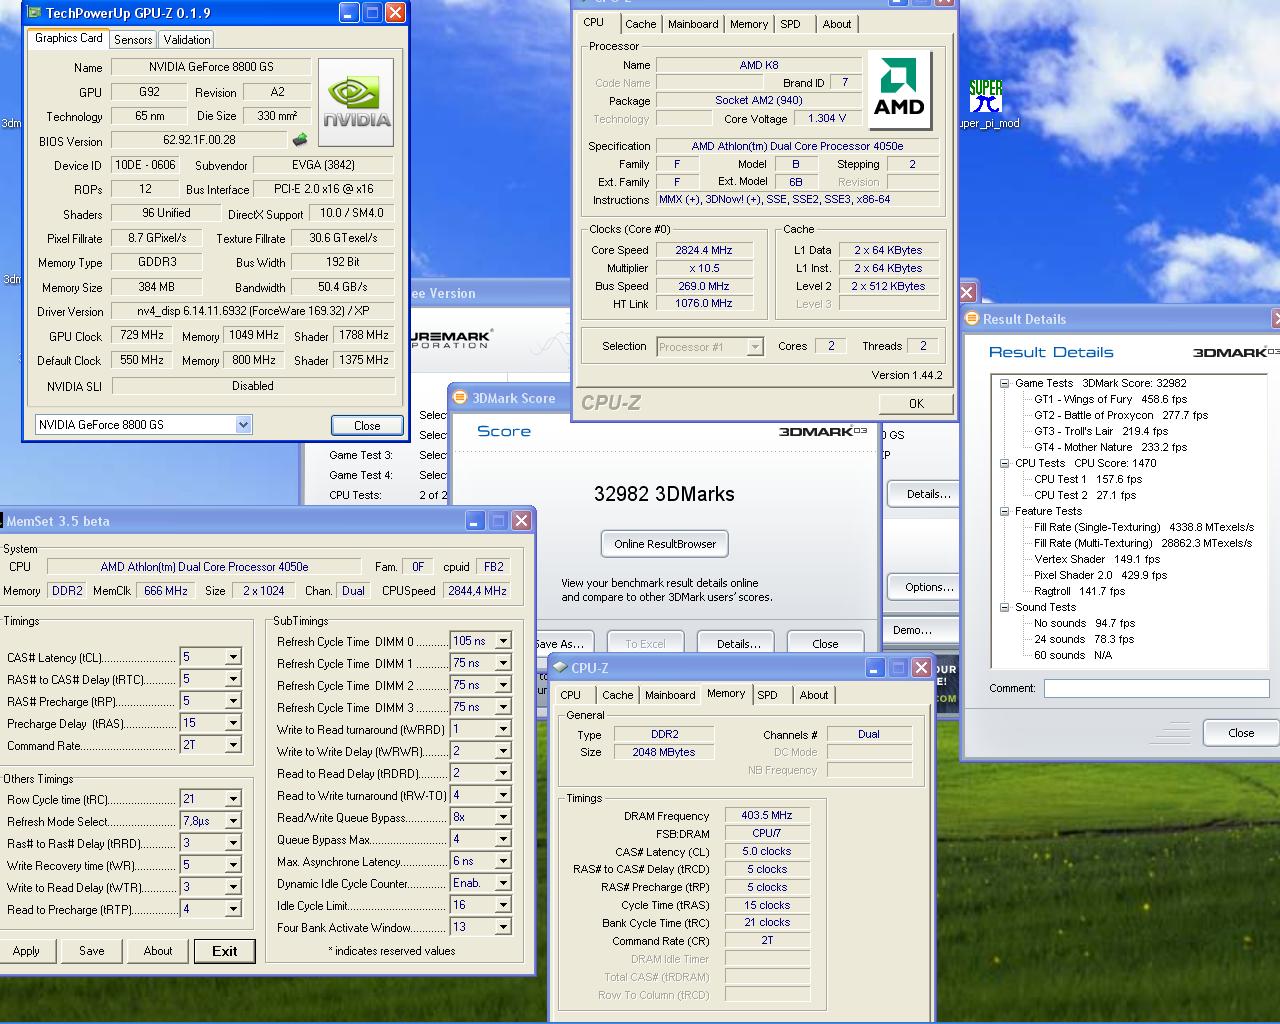Collapse the CPU Tests tree node
The image size is (1280, 1024).
tap(1004, 463)
